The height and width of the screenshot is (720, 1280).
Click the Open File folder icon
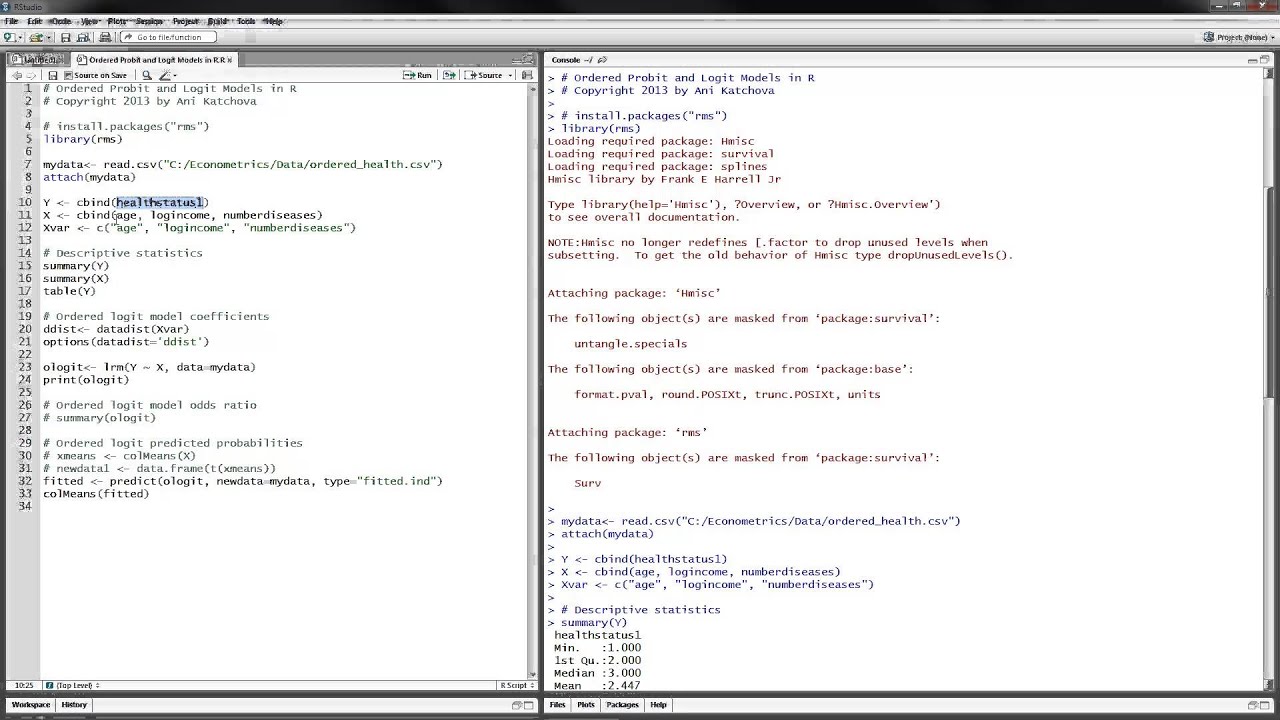tap(35, 37)
